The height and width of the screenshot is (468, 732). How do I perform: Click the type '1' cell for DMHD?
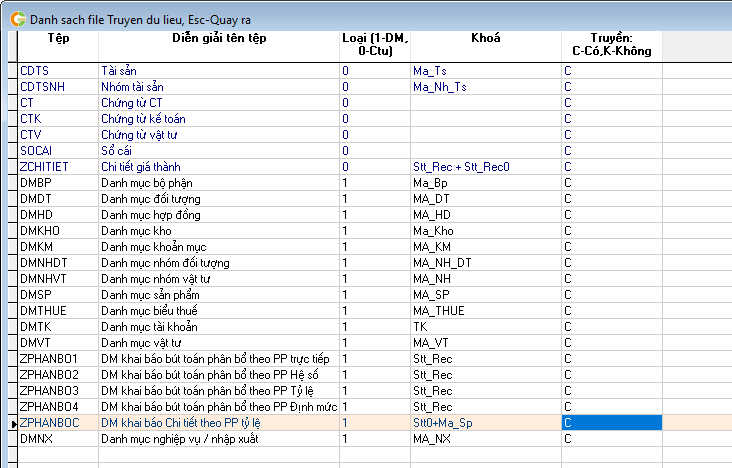[x=375, y=214]
